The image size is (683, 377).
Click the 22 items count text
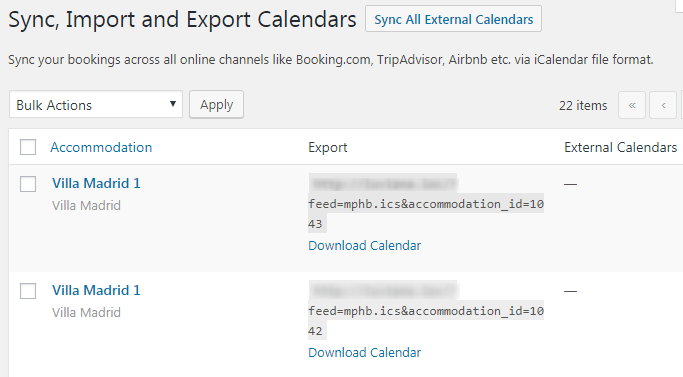point(583,105)
